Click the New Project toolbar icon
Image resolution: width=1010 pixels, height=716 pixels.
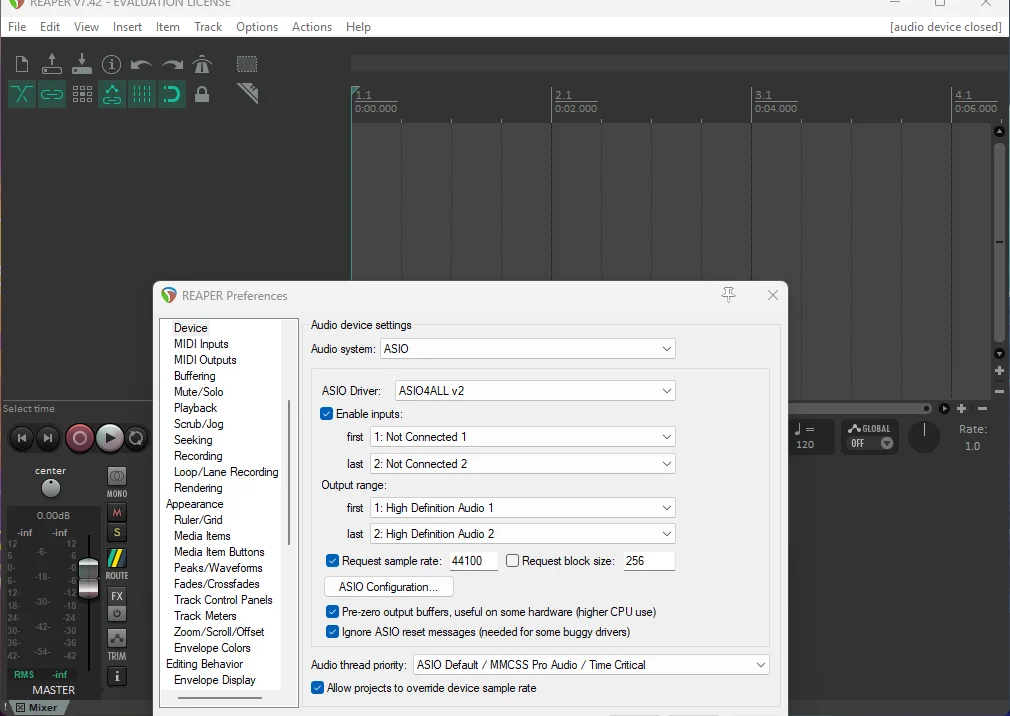click(x=22, y=64)
